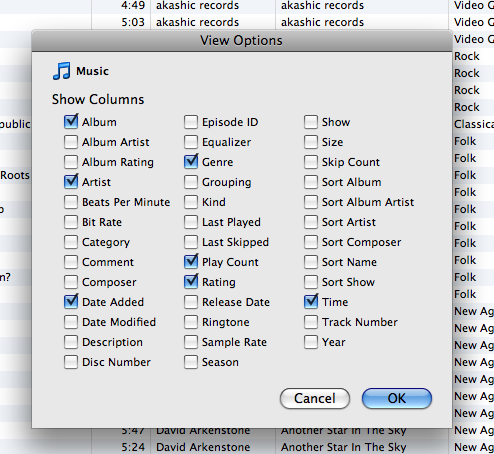The height and width of the screenshot is (454, 494).
Task: Tick the Bit Rate checkbox
Action: (71, 222)
